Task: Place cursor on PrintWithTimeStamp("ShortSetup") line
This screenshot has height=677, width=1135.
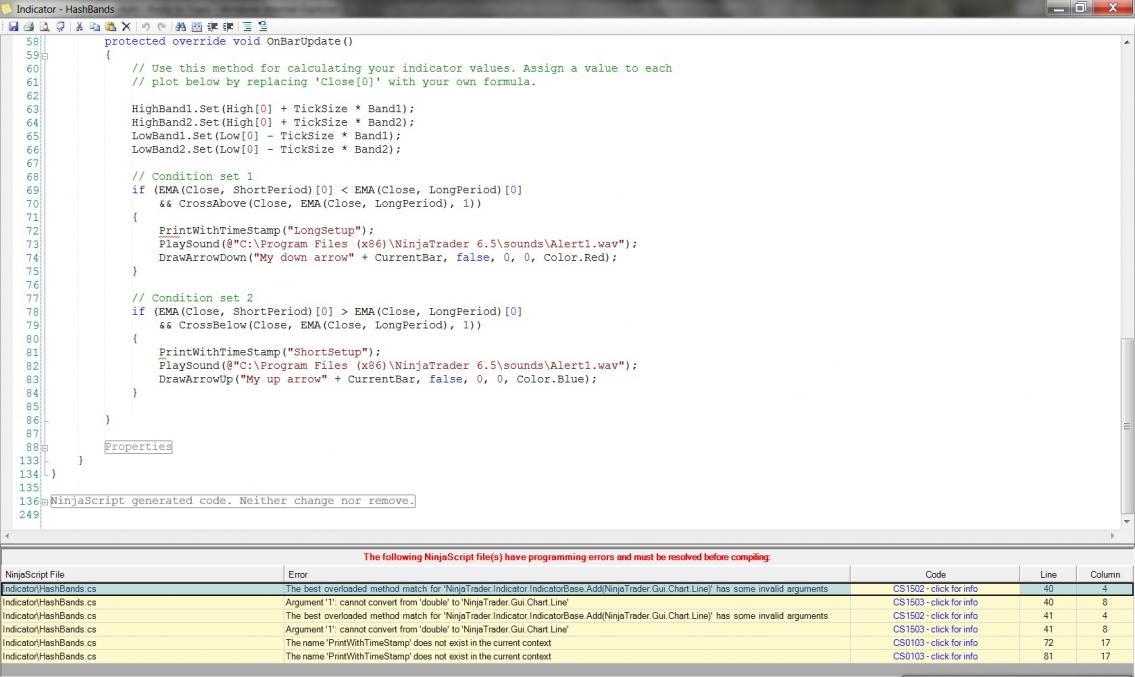Action: coord(269,352)
